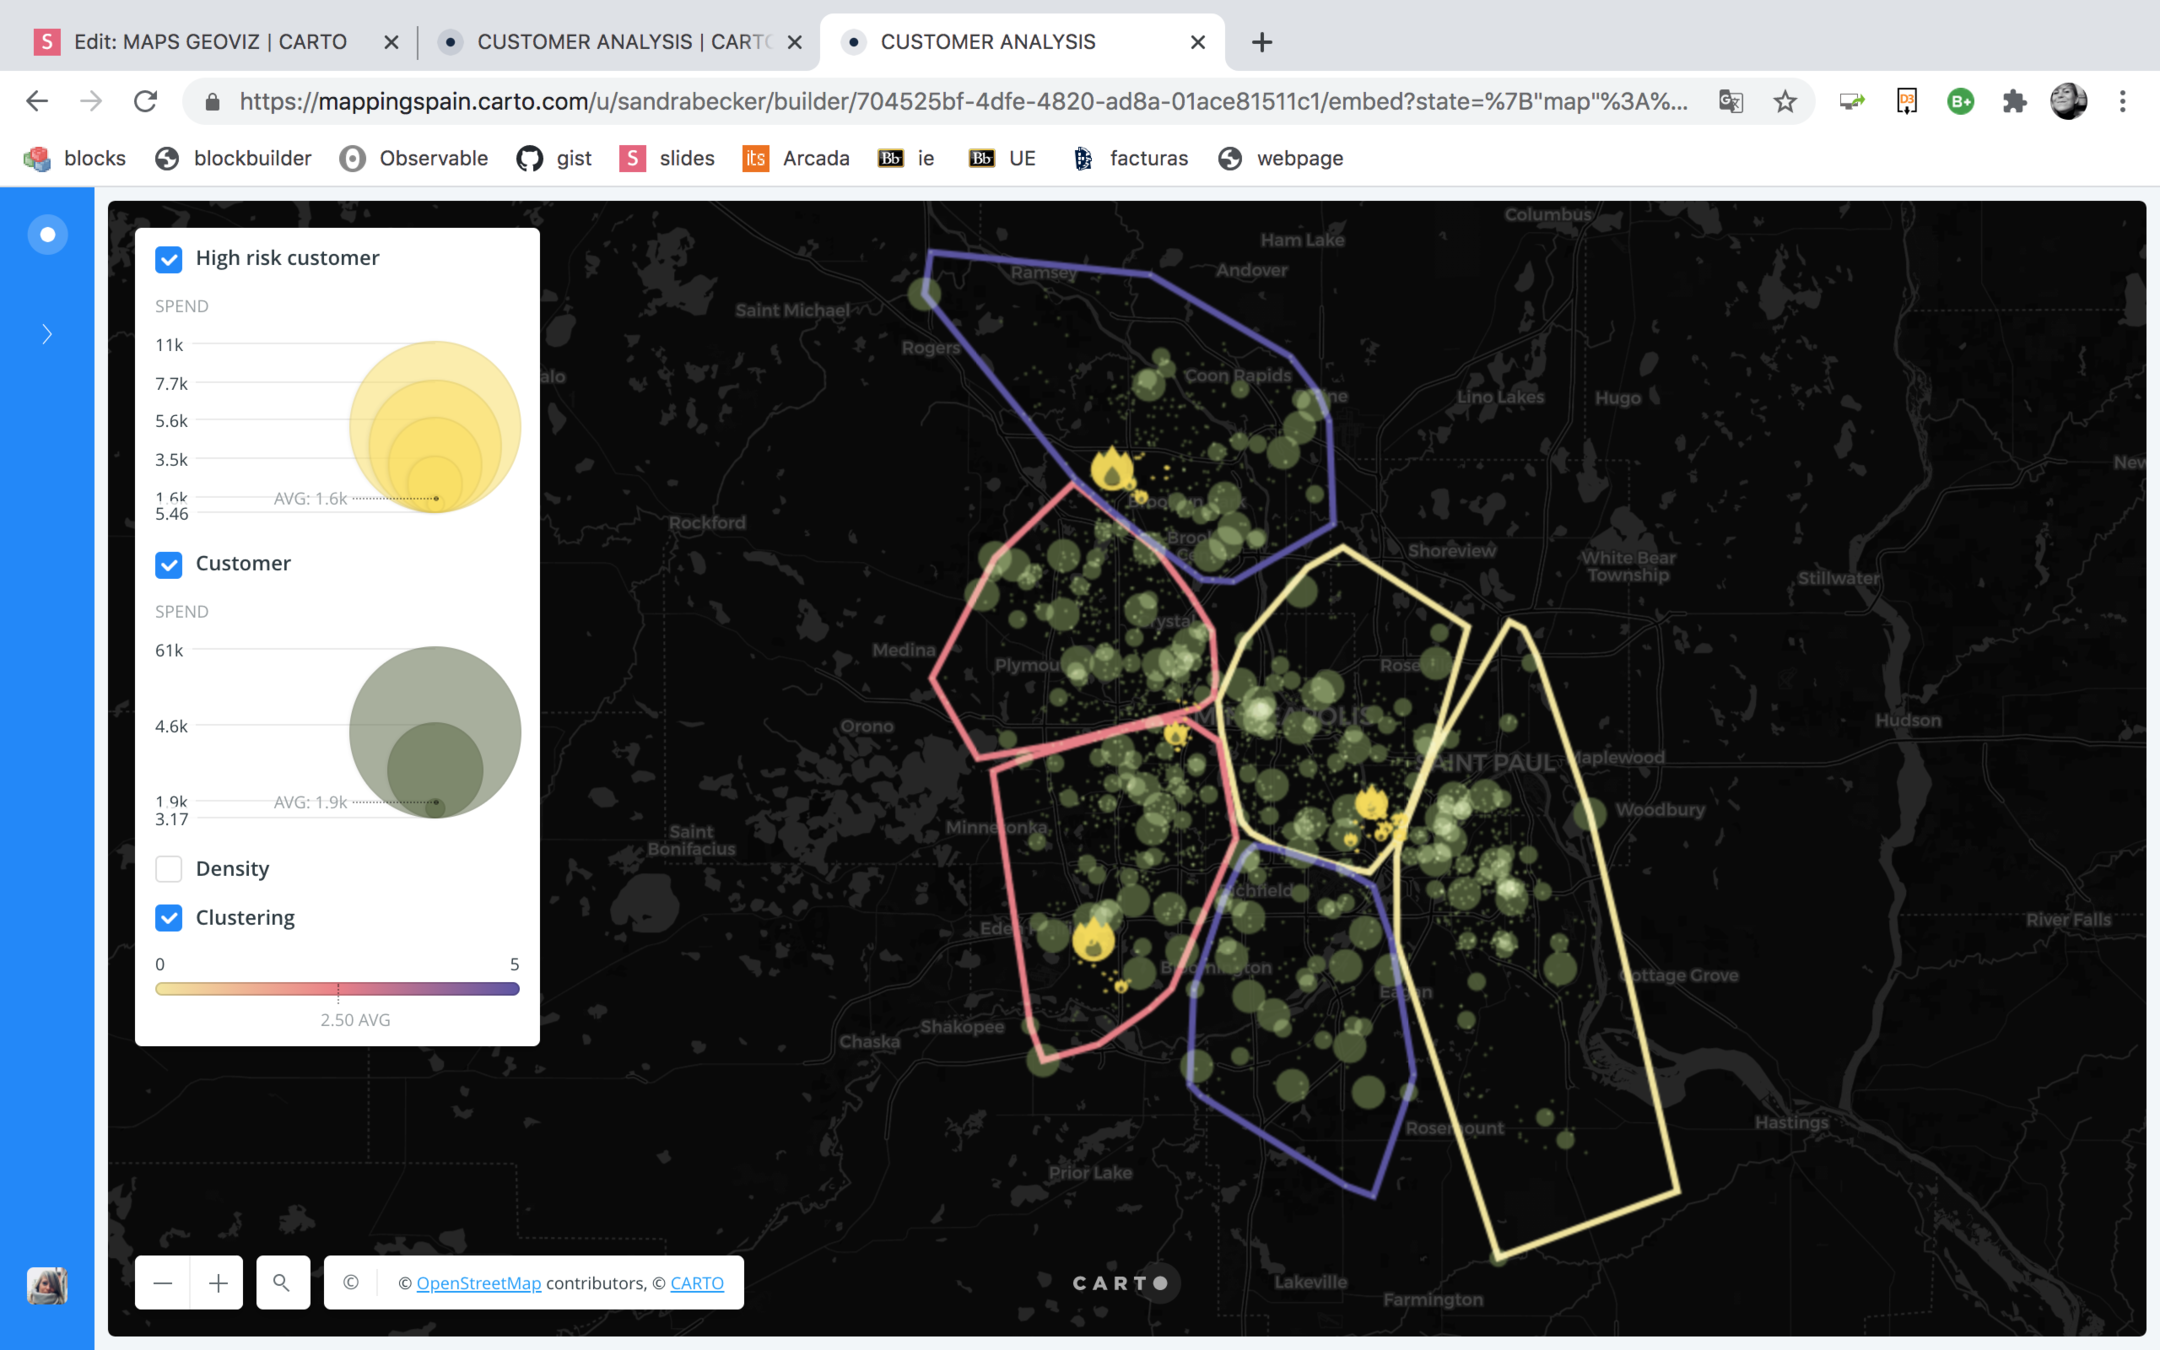Open the CARTO attribution link
This screenshot has height=1350, width=2160.
697,1283
